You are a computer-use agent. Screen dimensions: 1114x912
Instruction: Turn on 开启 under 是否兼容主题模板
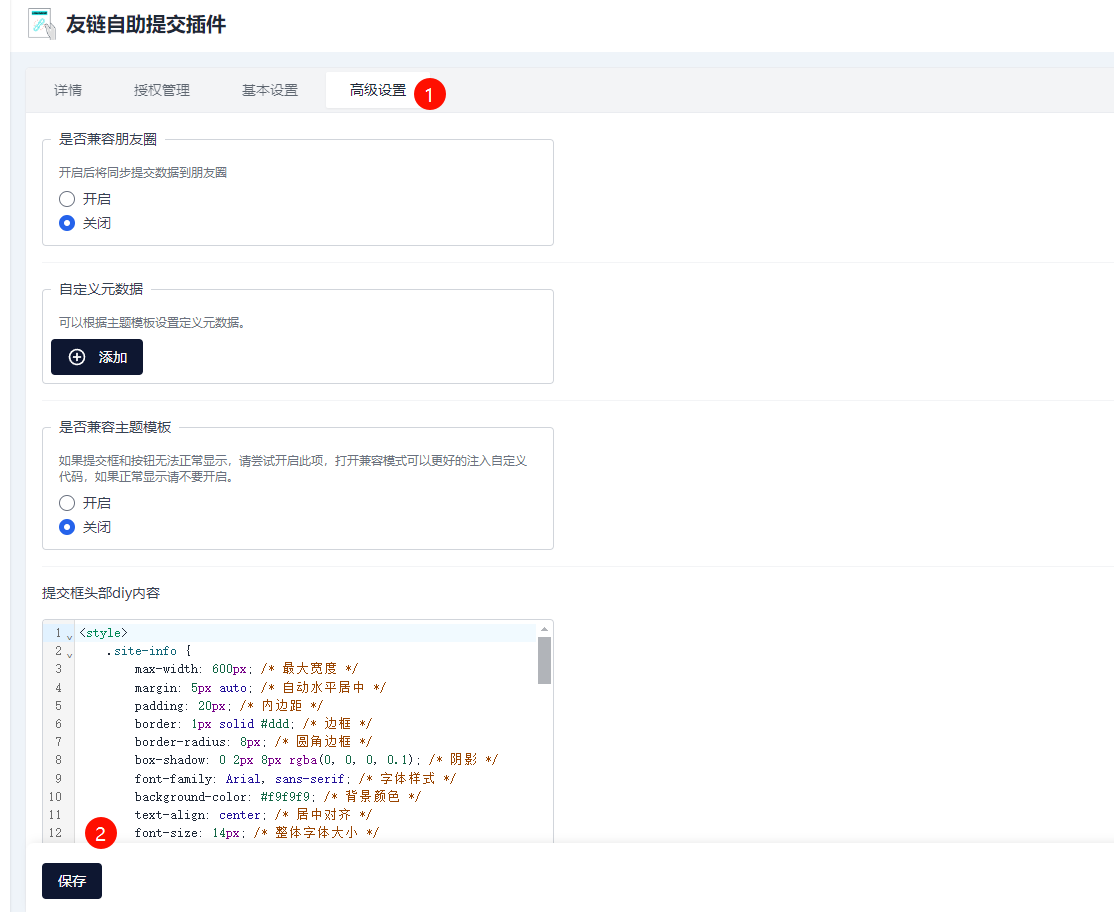tap(68, 503)
